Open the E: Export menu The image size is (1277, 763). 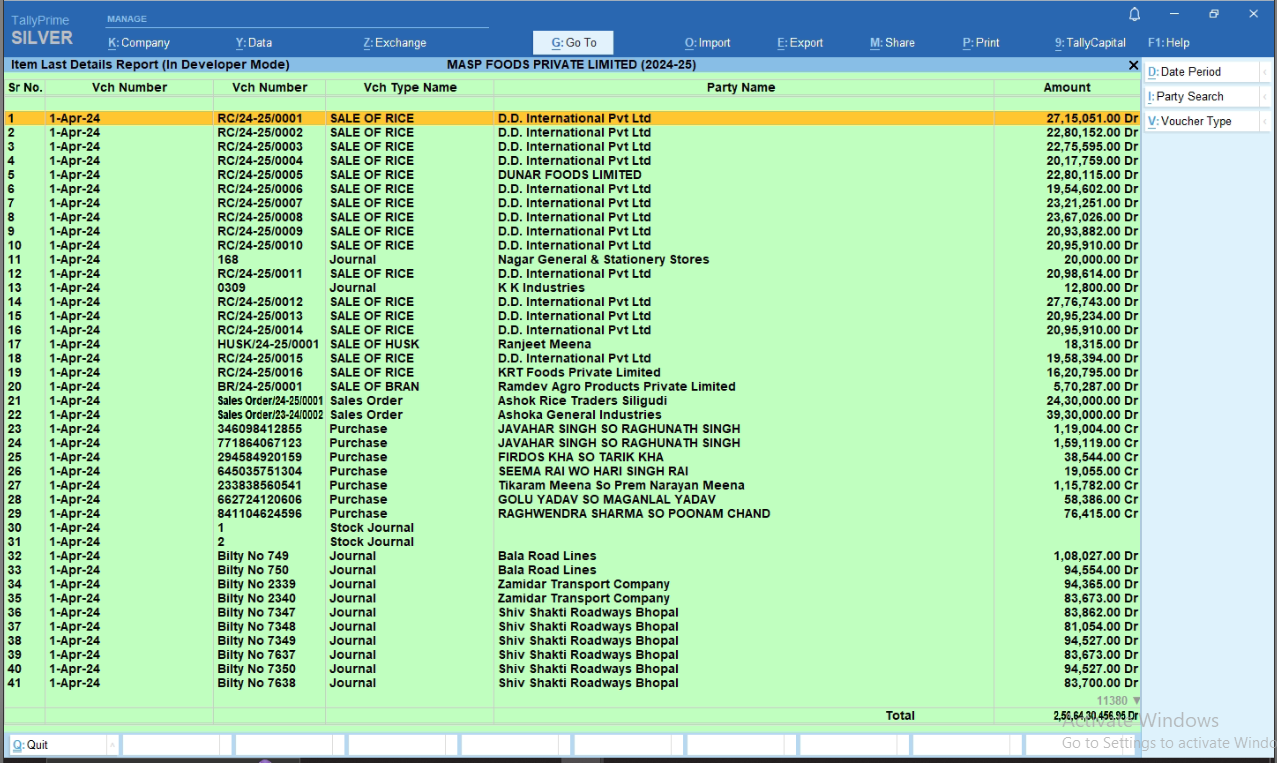coord(800,43)
